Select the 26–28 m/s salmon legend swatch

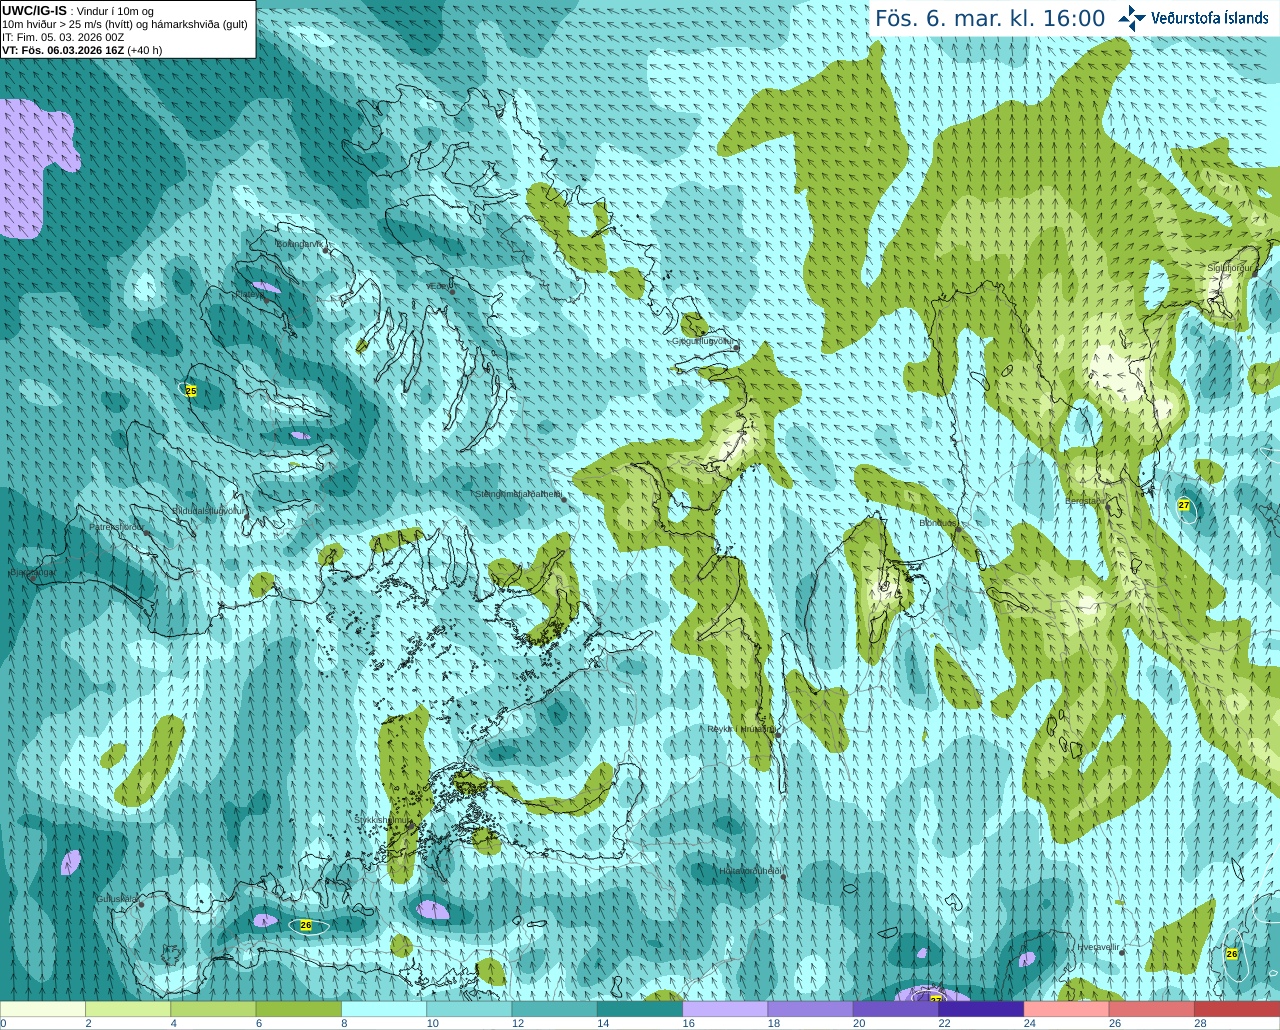[x=1152, y=1009]
